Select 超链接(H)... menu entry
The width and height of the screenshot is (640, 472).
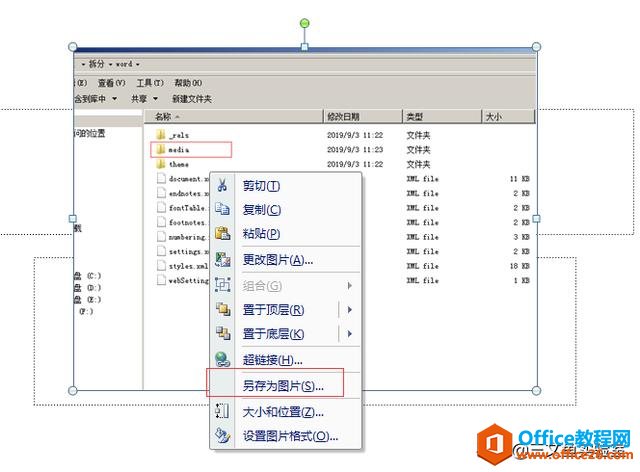273,360
